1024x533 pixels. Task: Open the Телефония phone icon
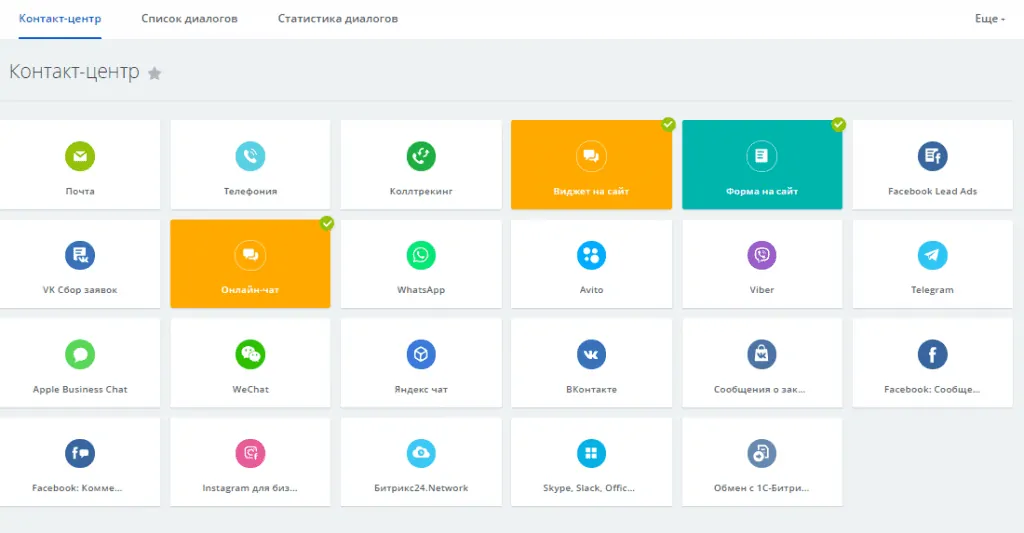(250, 156)
